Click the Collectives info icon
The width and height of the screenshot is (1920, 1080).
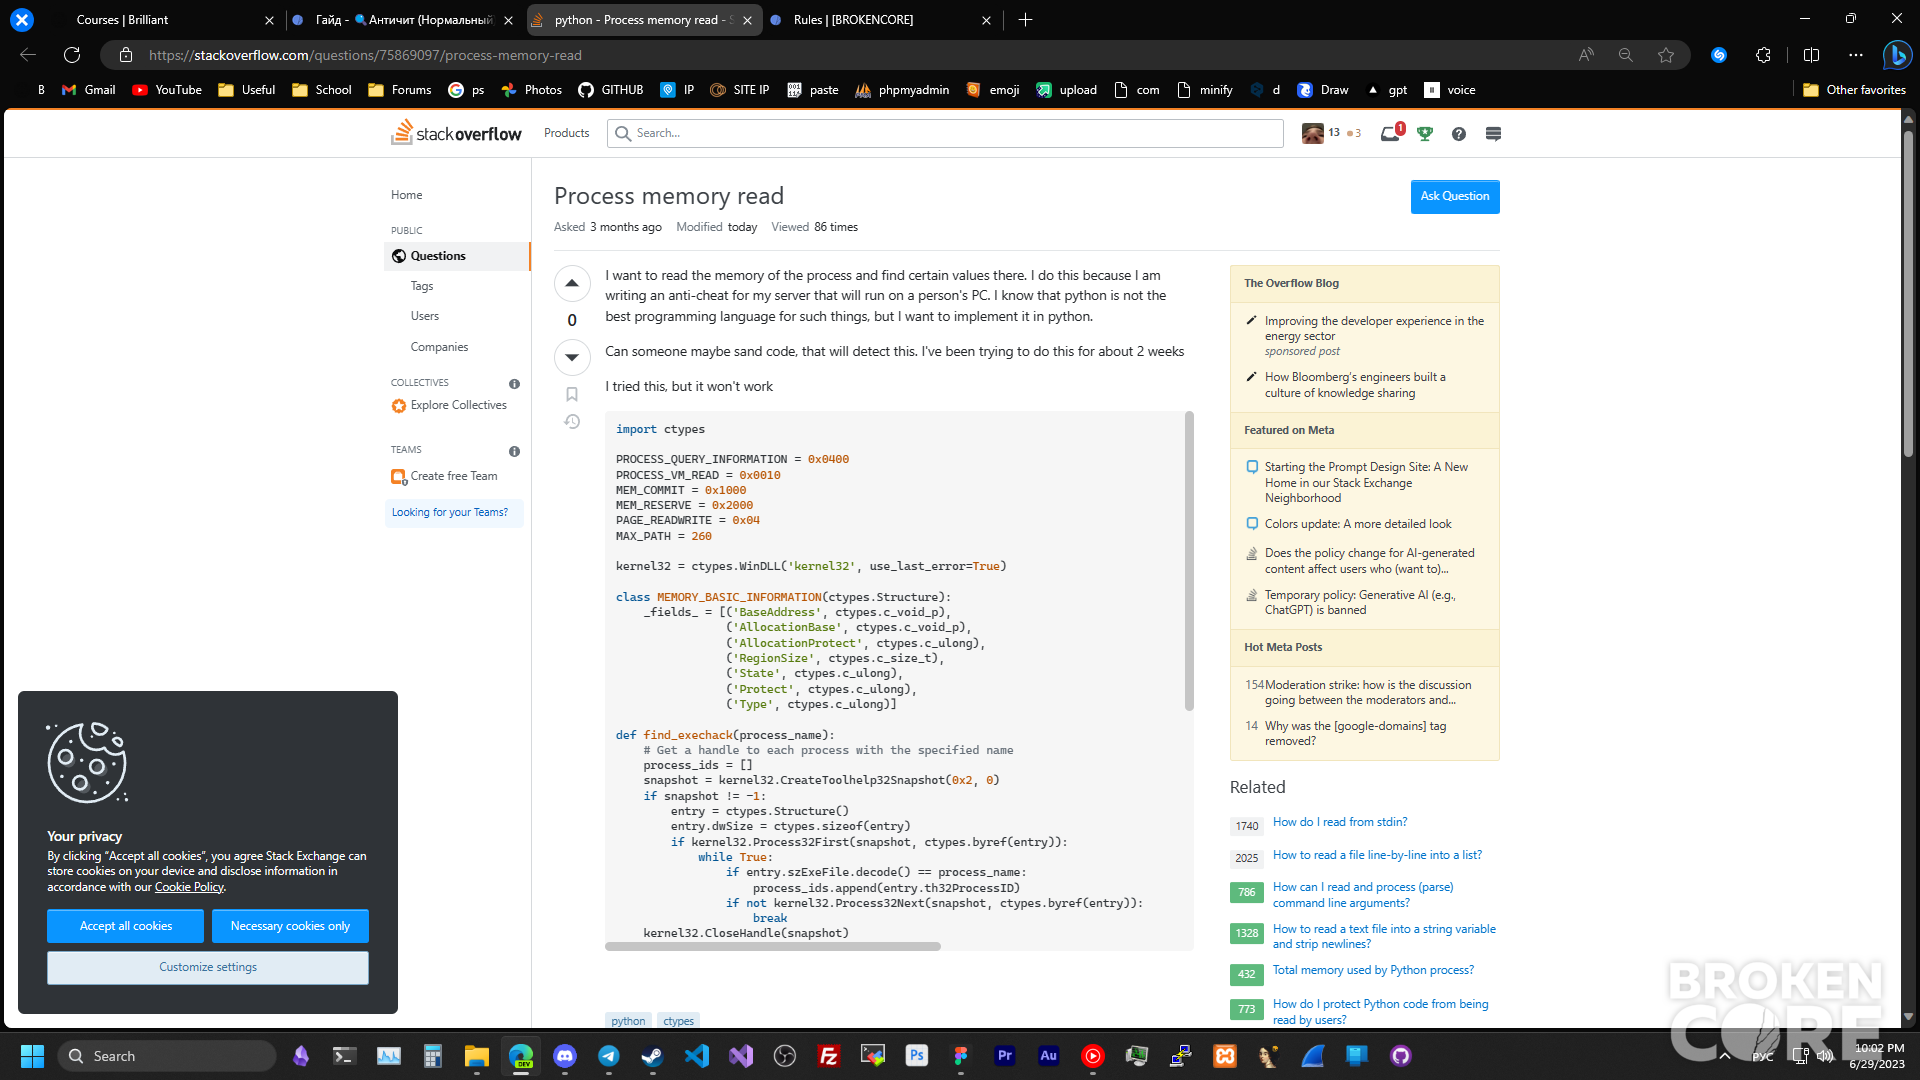514,384
